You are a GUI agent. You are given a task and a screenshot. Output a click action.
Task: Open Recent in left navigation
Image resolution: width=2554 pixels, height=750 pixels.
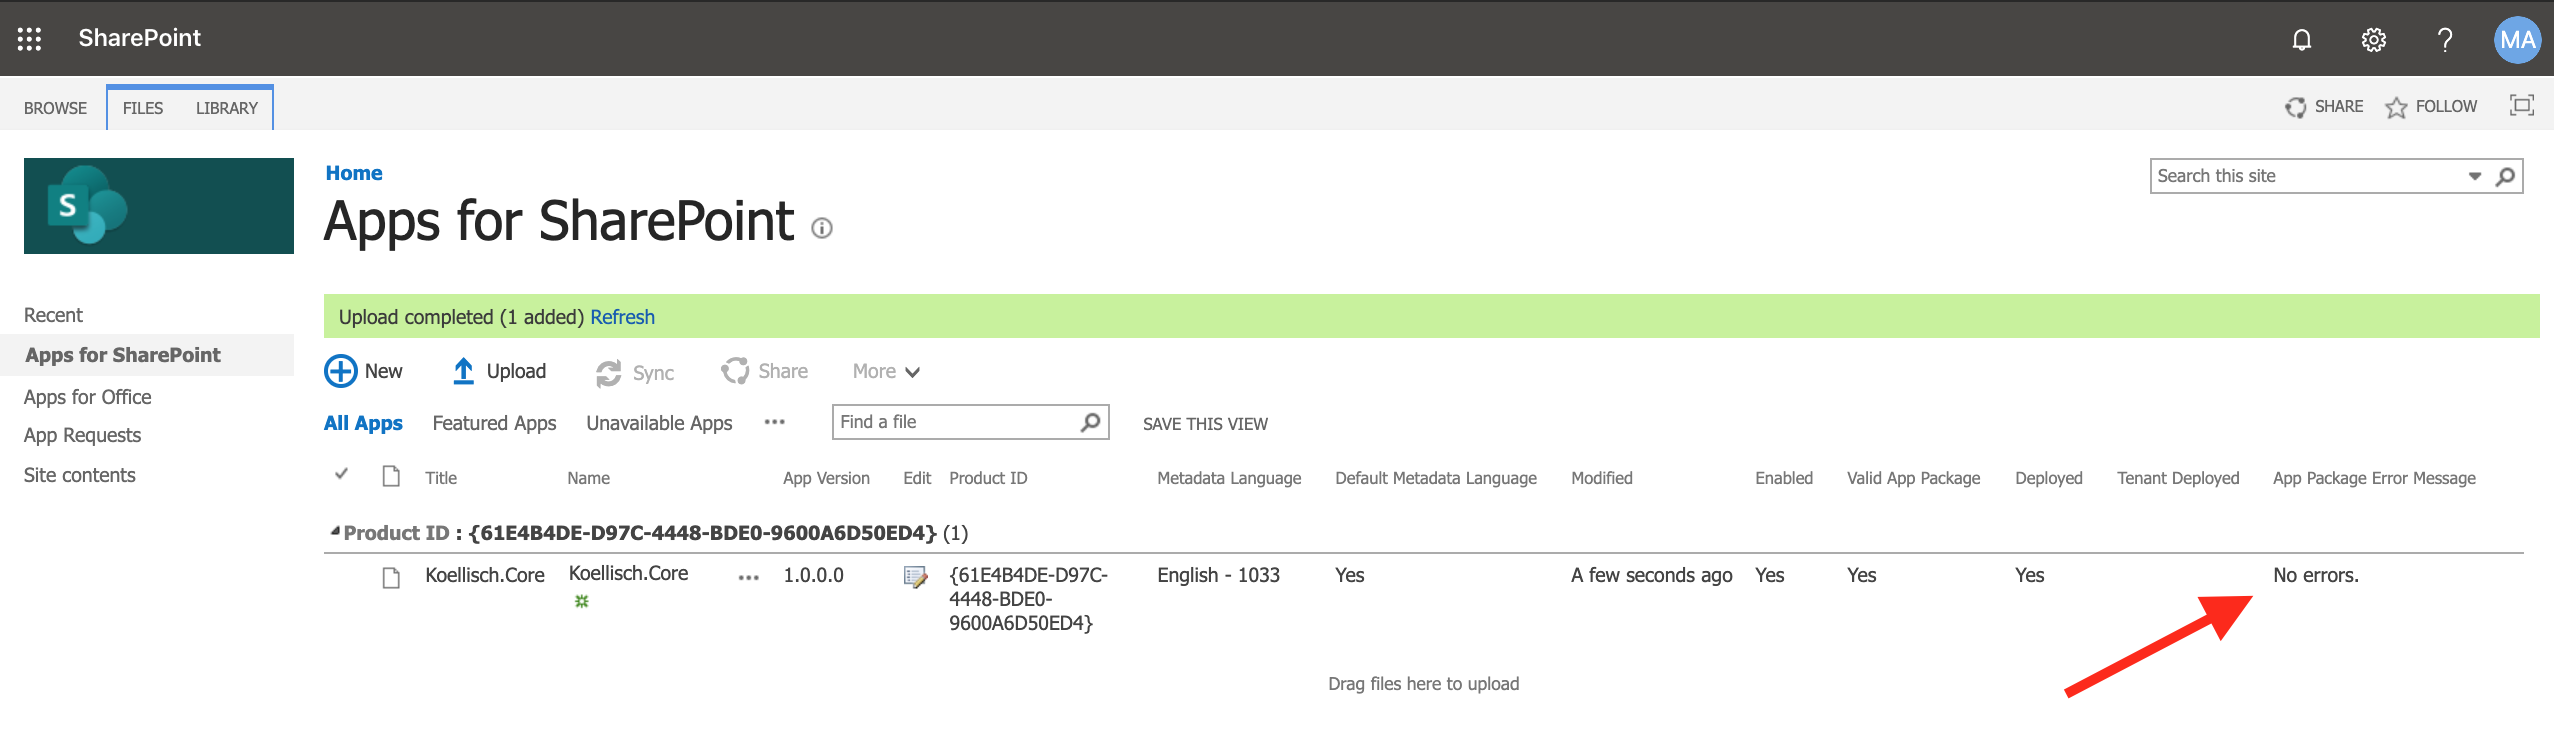53,315
